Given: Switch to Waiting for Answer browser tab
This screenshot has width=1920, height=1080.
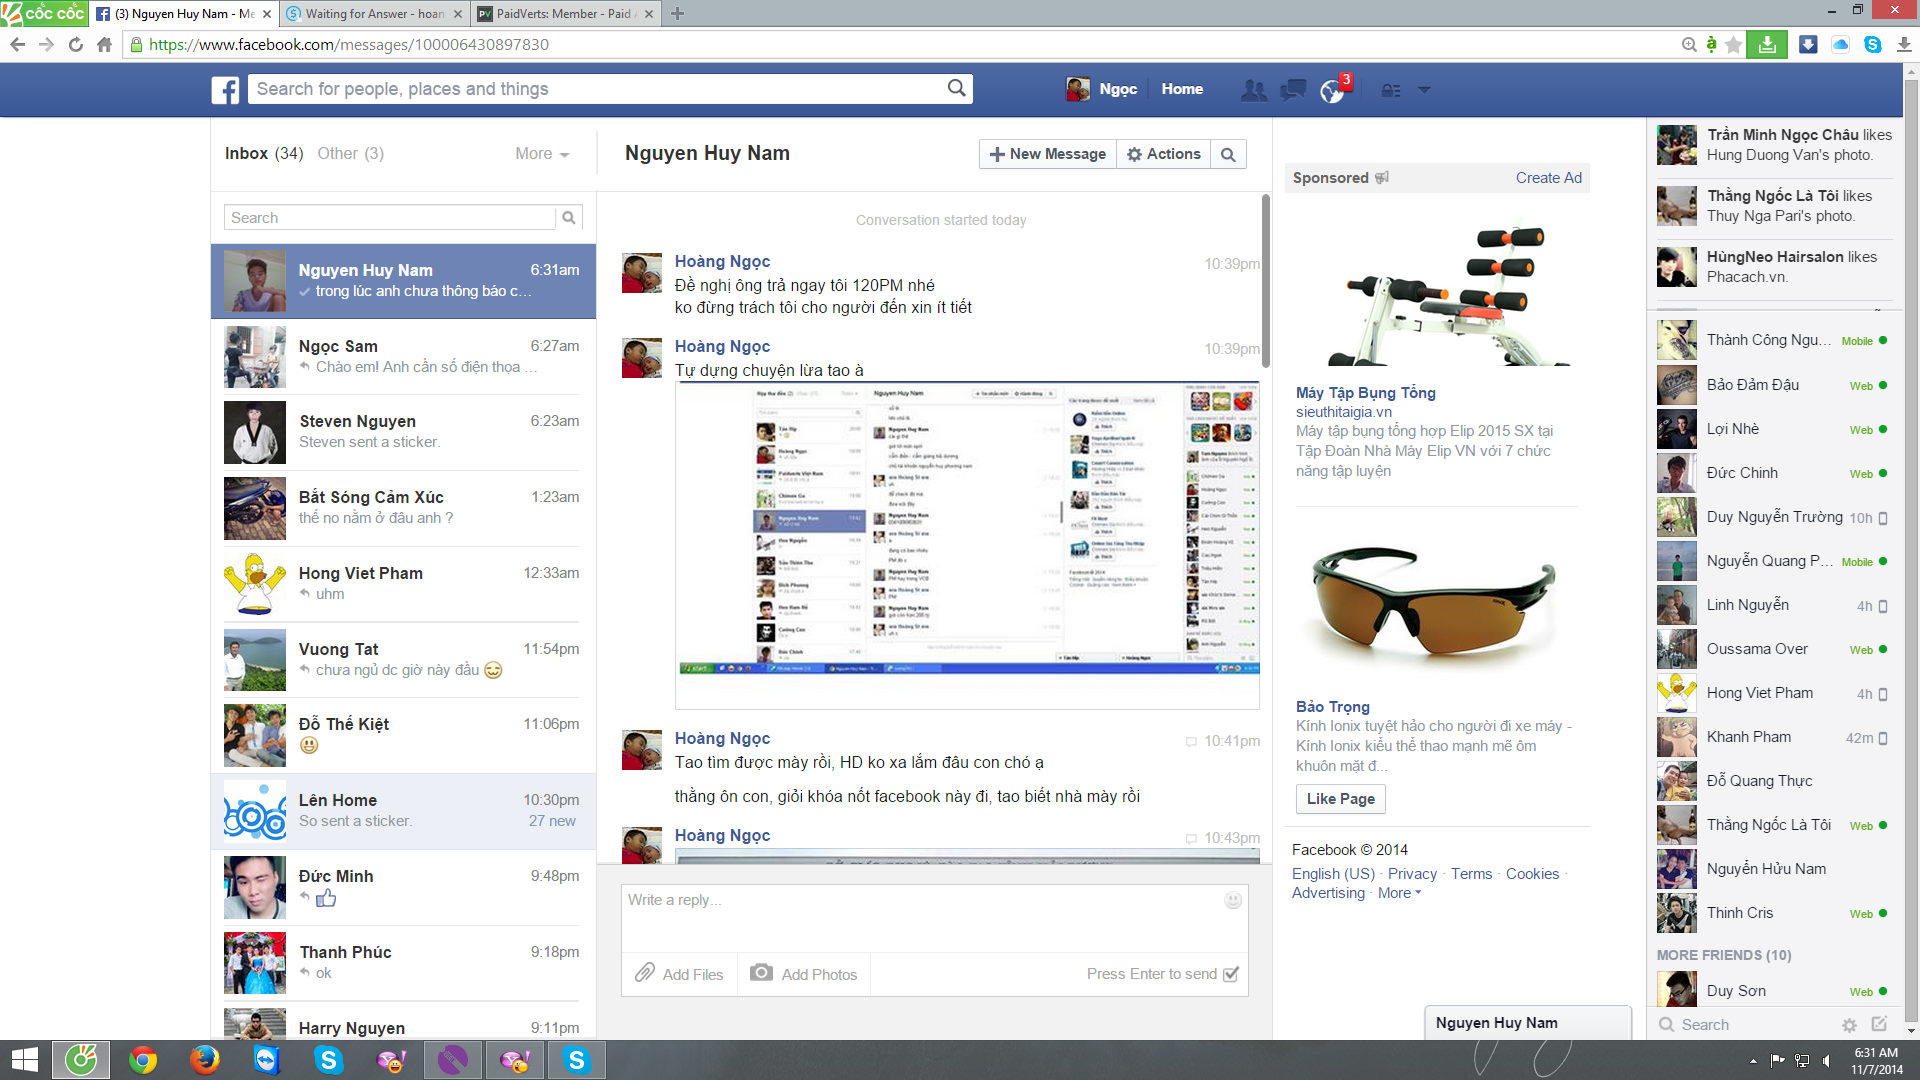Looking at the screenshot, I should 374,14.
